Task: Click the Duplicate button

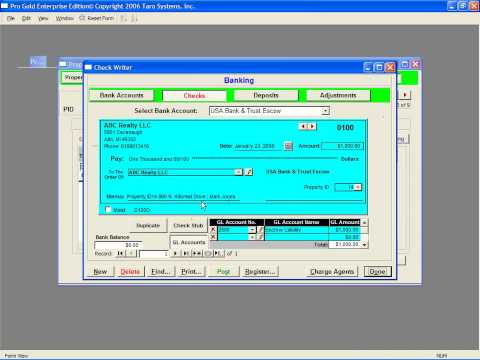Action: coord(148,226)
